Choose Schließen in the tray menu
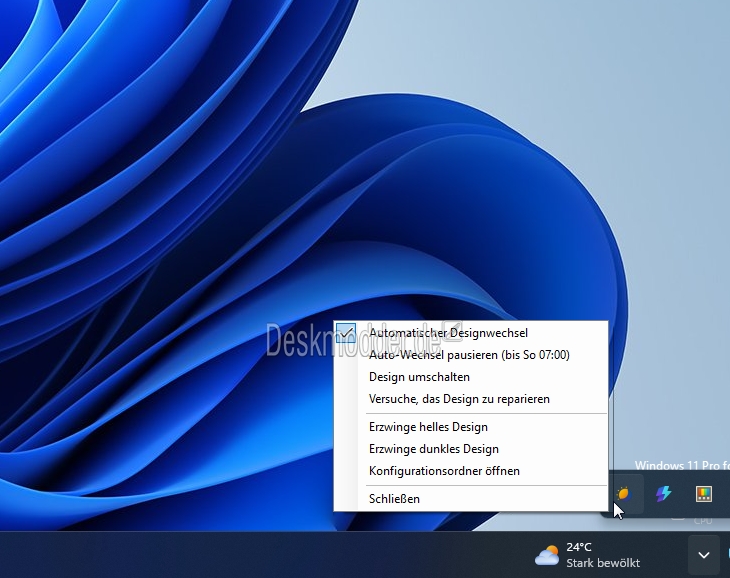Viewport: 730px width, 578px height. (471, 499)
